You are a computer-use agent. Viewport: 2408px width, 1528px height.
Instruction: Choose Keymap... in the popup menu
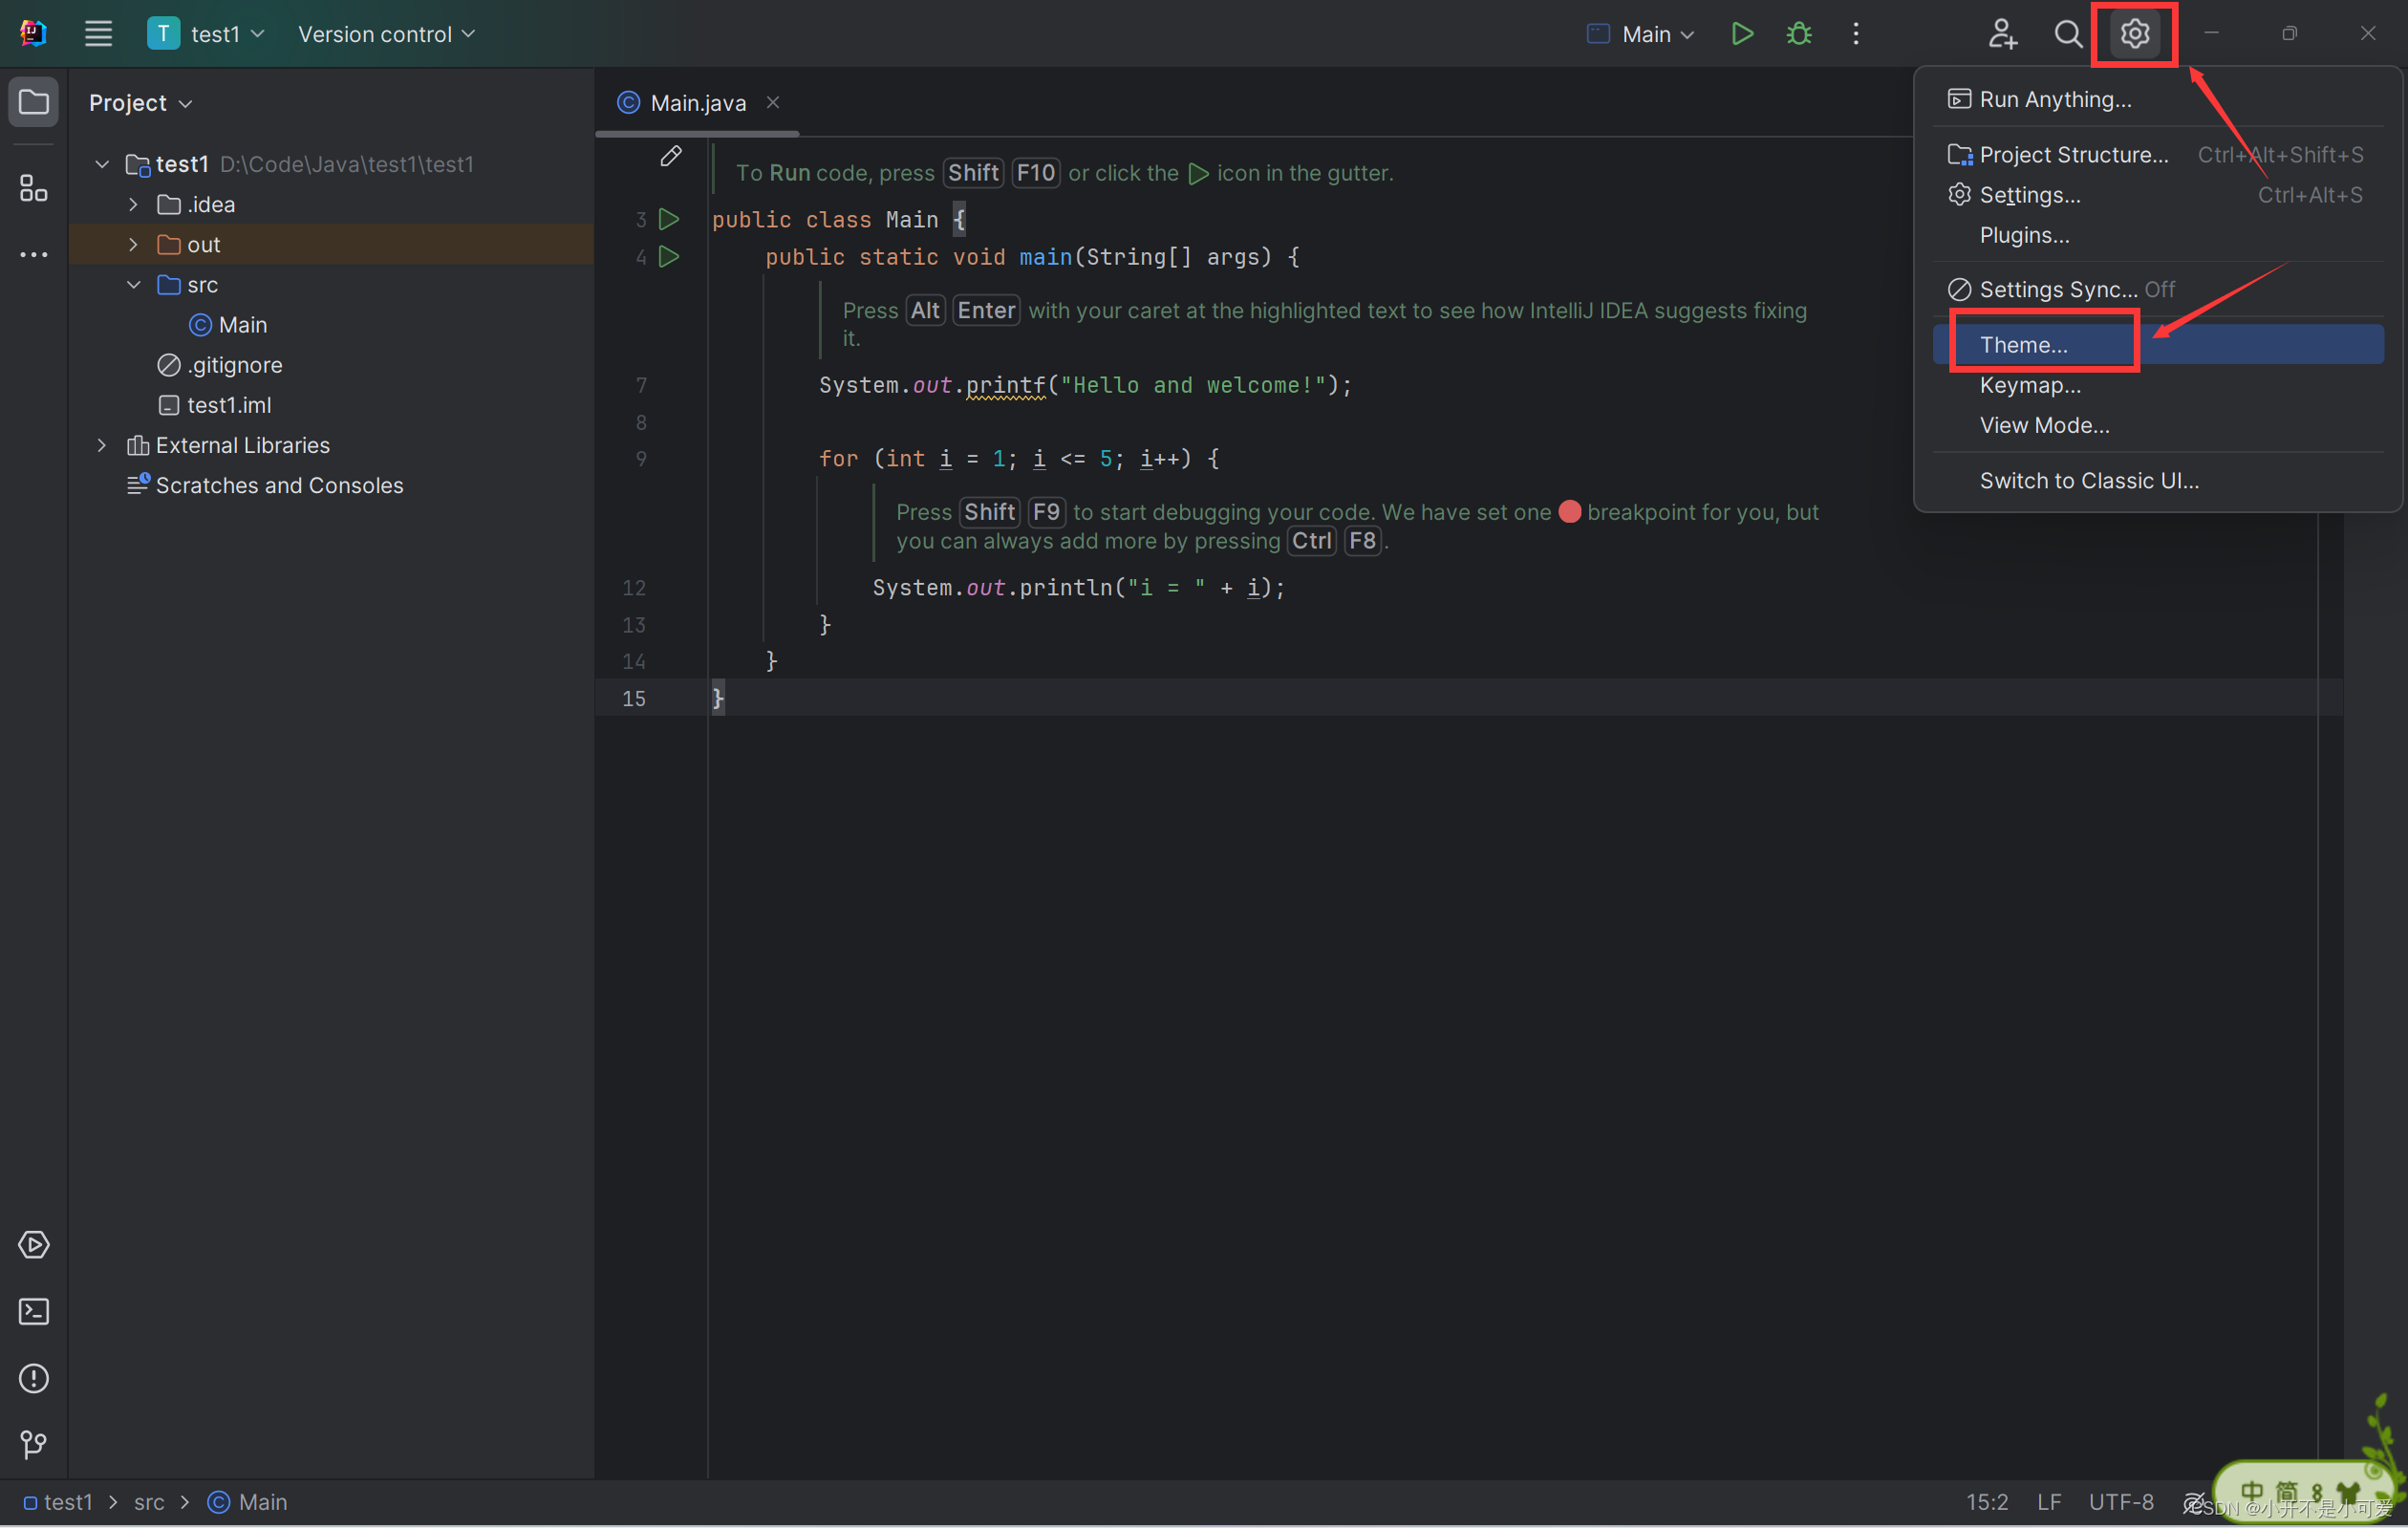pyautogui.click(x=2030, y=385)
